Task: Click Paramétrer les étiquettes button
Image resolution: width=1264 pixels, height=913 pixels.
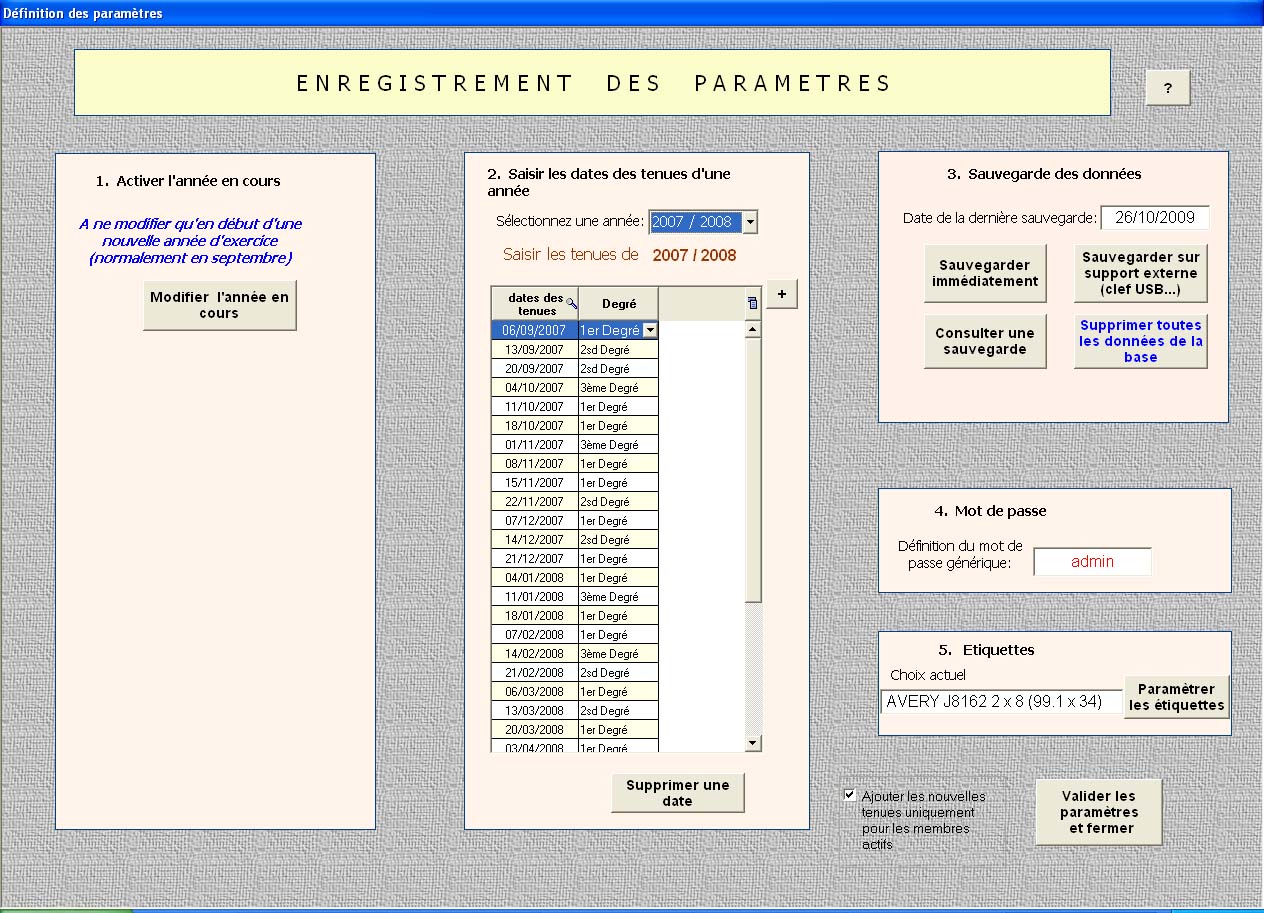Action: tap(1176, 697)
